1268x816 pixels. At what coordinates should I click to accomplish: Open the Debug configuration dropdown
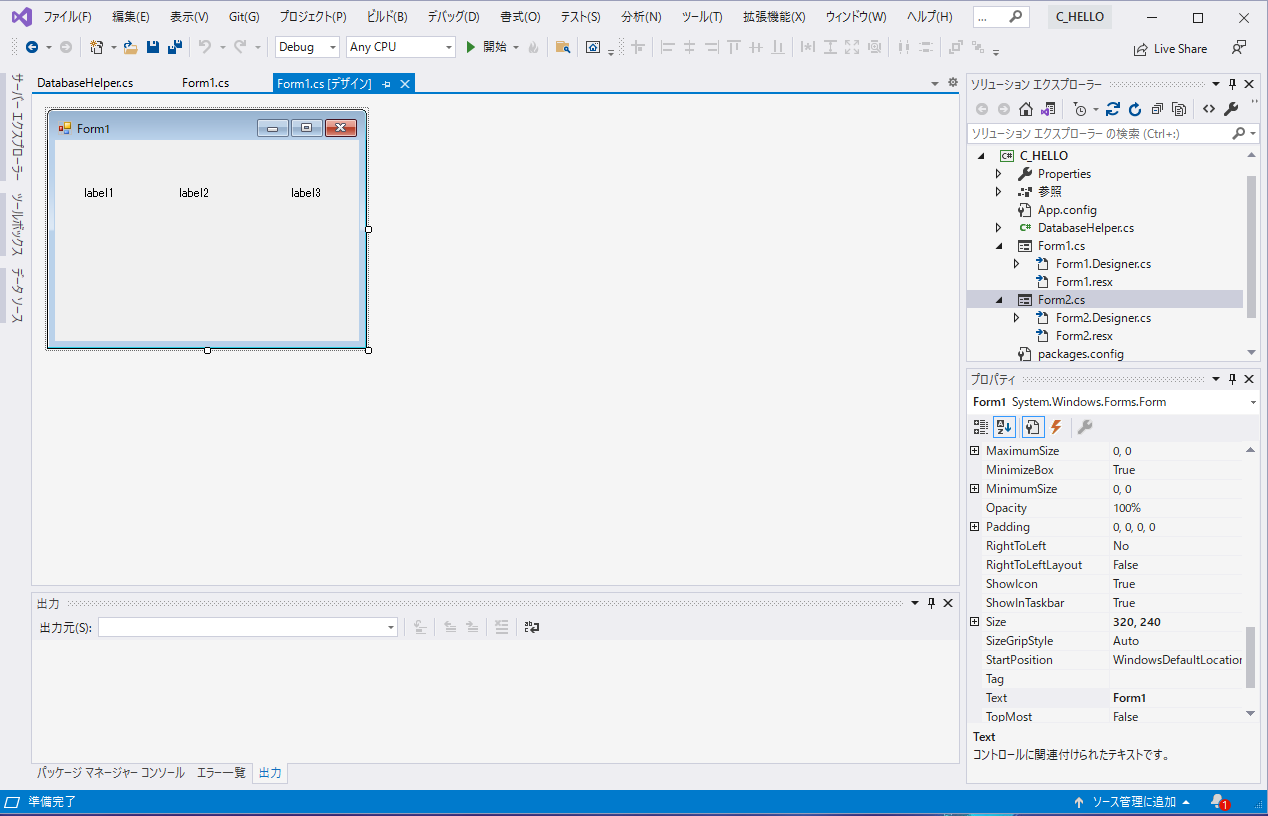307,47
